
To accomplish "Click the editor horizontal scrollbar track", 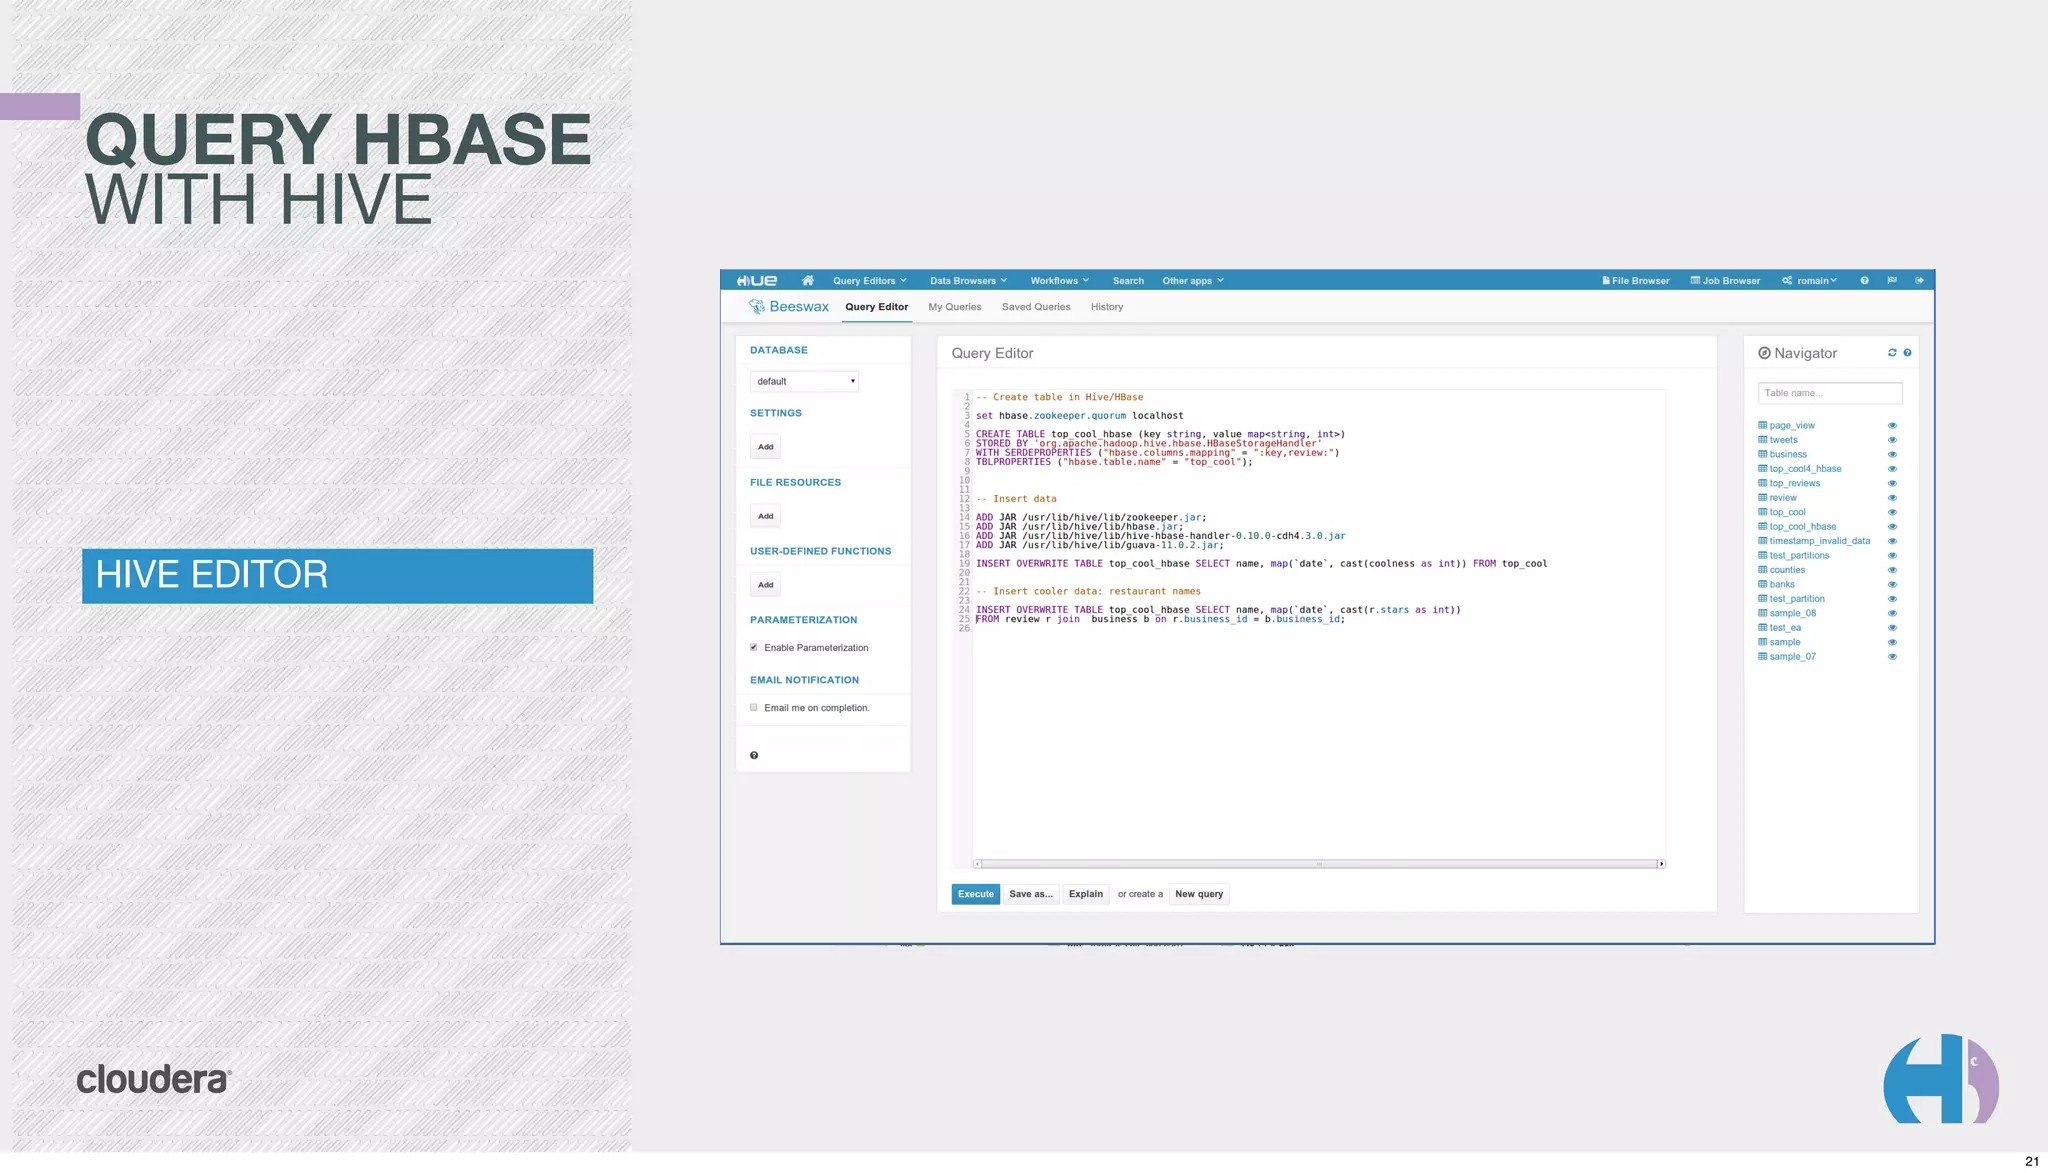I will point(1319,864).
